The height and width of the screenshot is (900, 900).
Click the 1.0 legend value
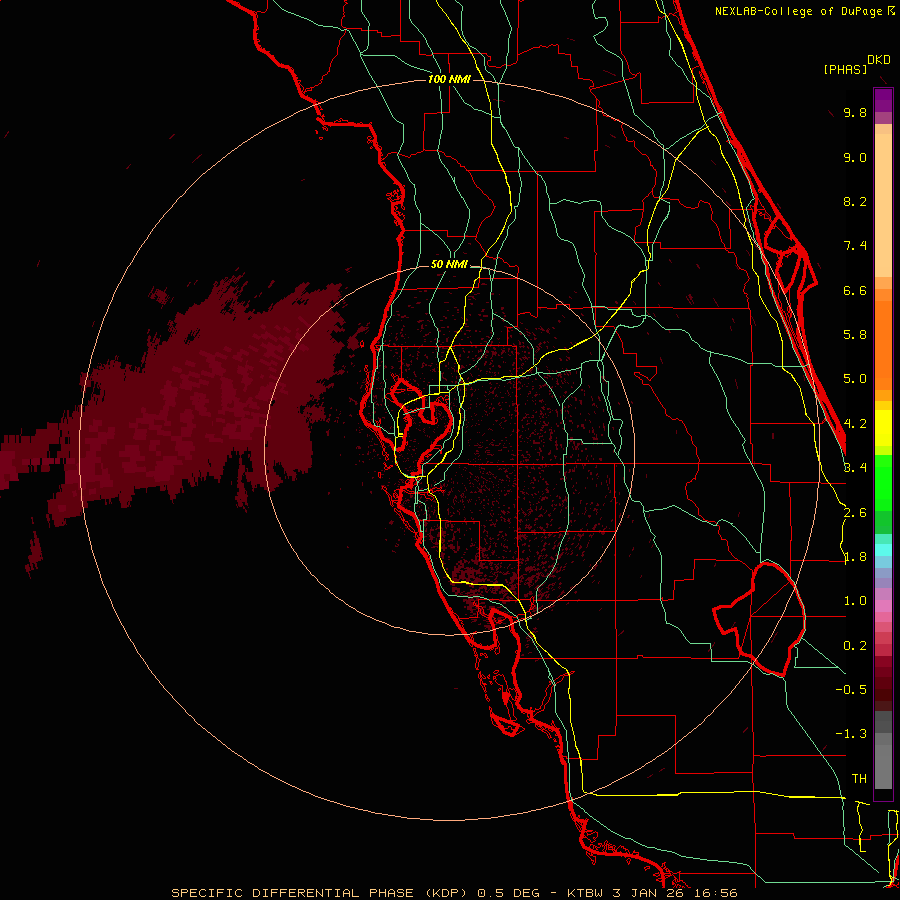pos(855,601)
